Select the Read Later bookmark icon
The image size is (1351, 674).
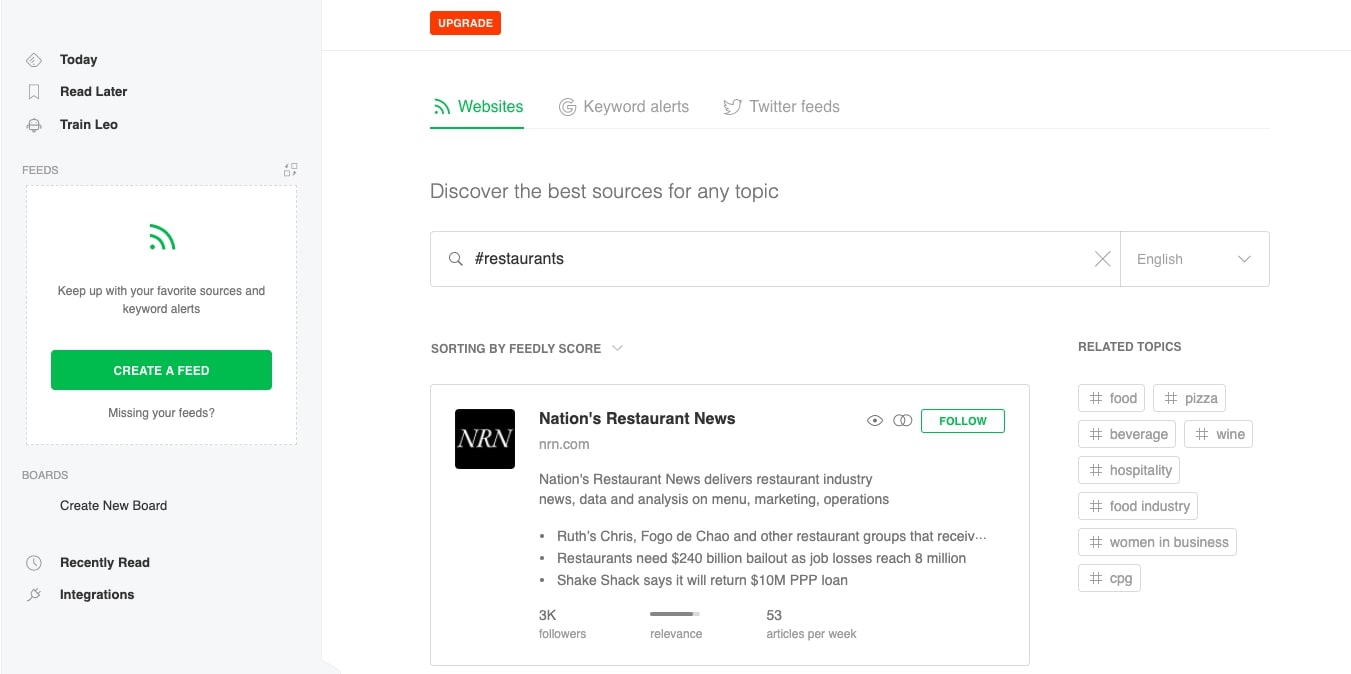(x=34, y=91)
